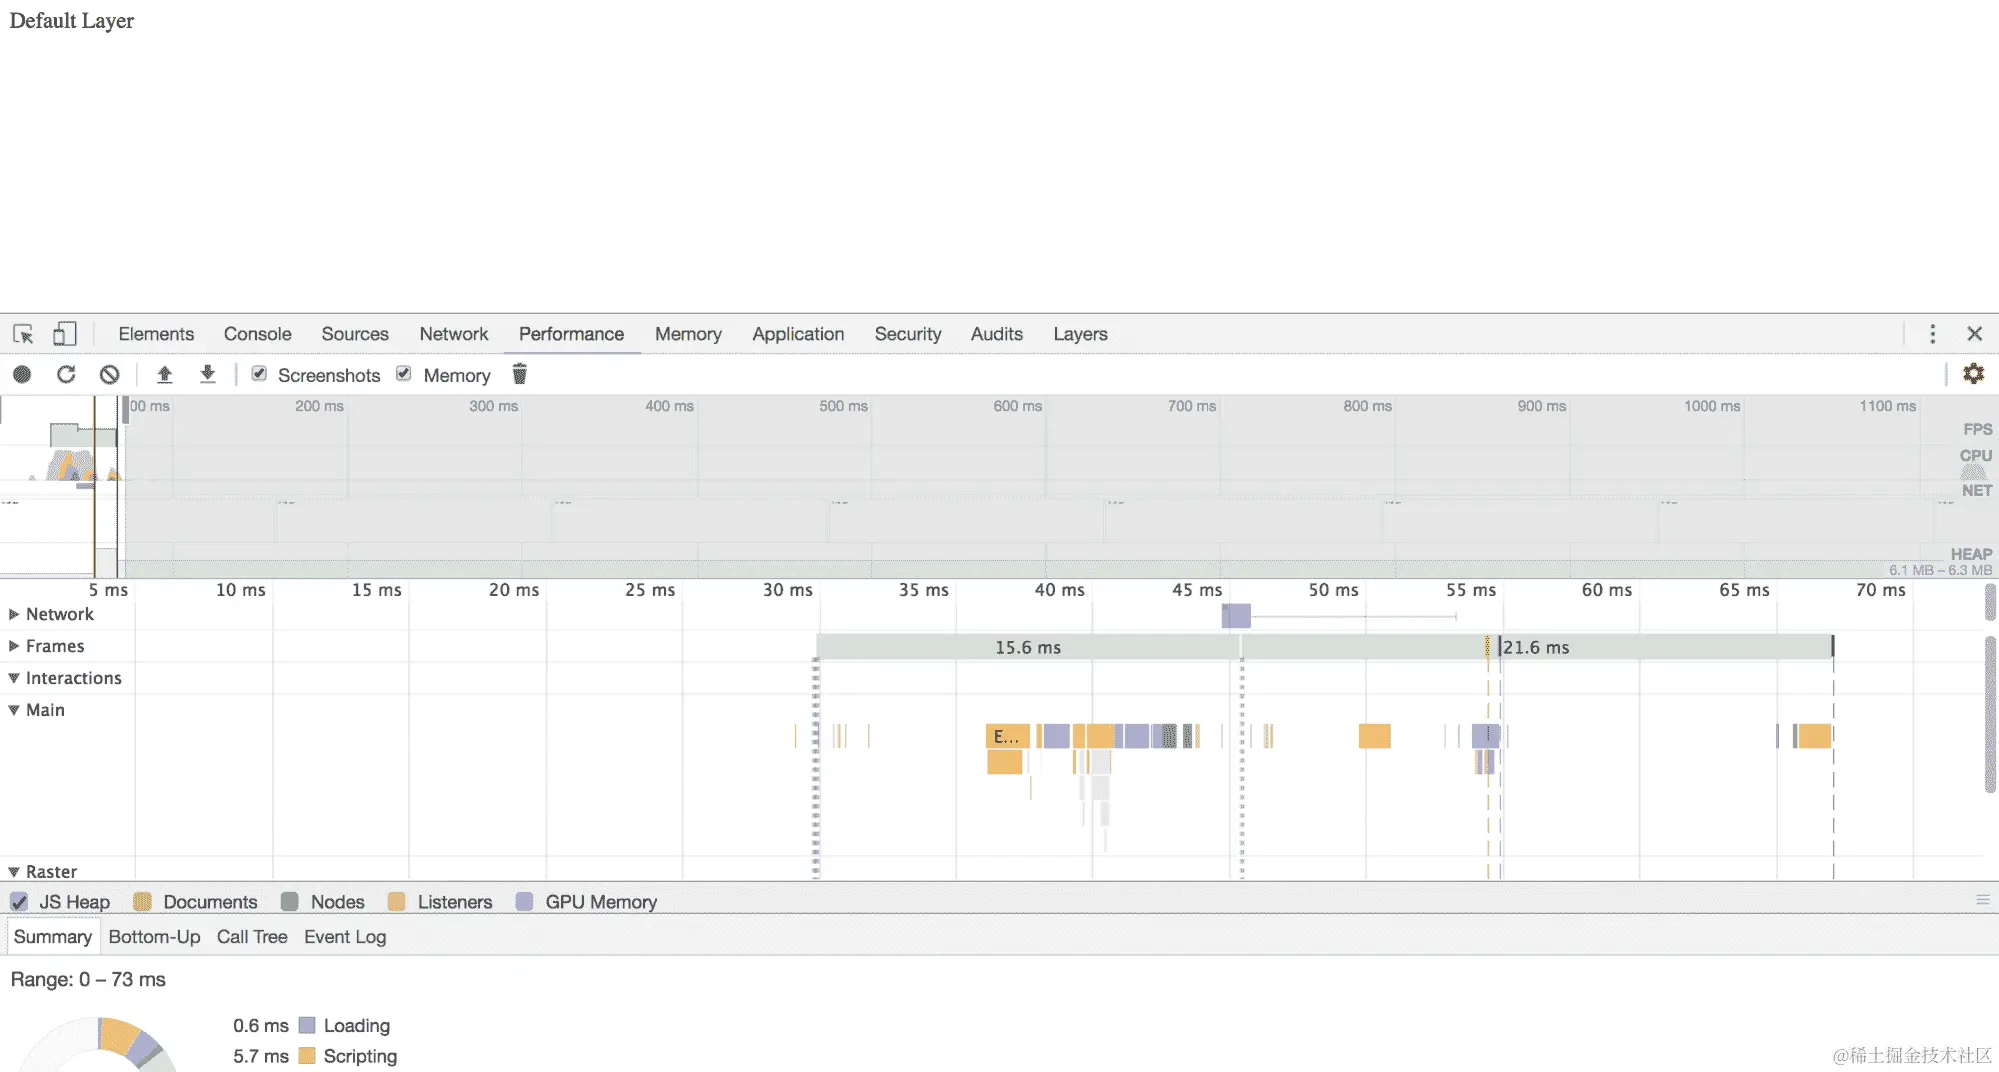Viewport: 1999px width, 1072px height.
Task: Clear the performance recording
Action: pyautogui.click(x=110, y=374)
